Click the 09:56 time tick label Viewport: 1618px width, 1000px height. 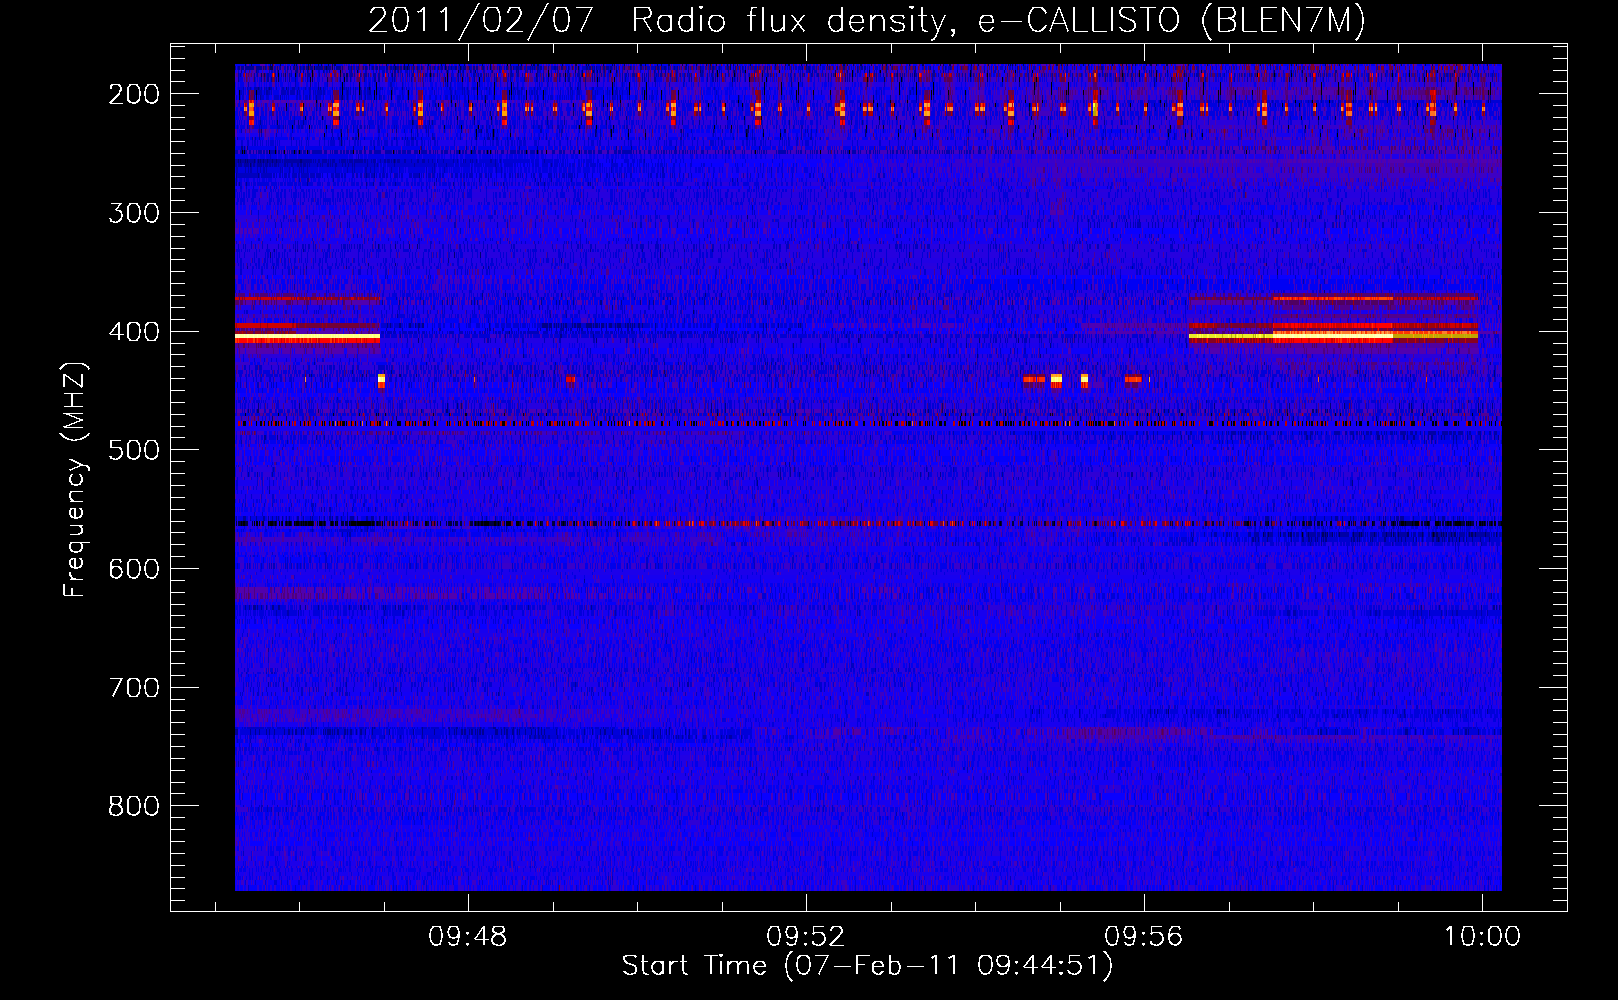pyautogui.click(x=1144, y=937)
